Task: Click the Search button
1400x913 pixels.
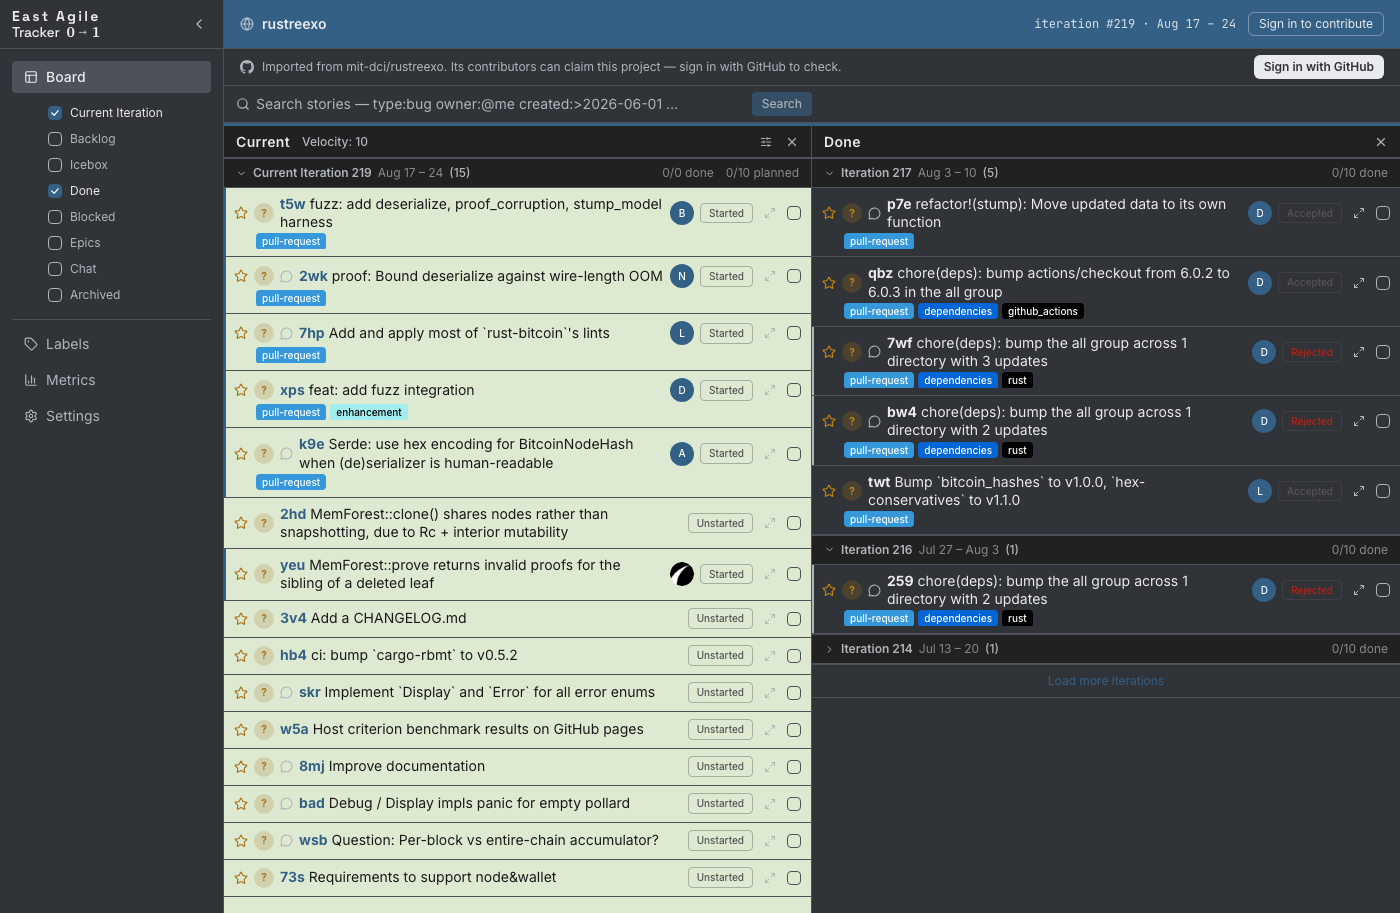Action: [782, 104]
